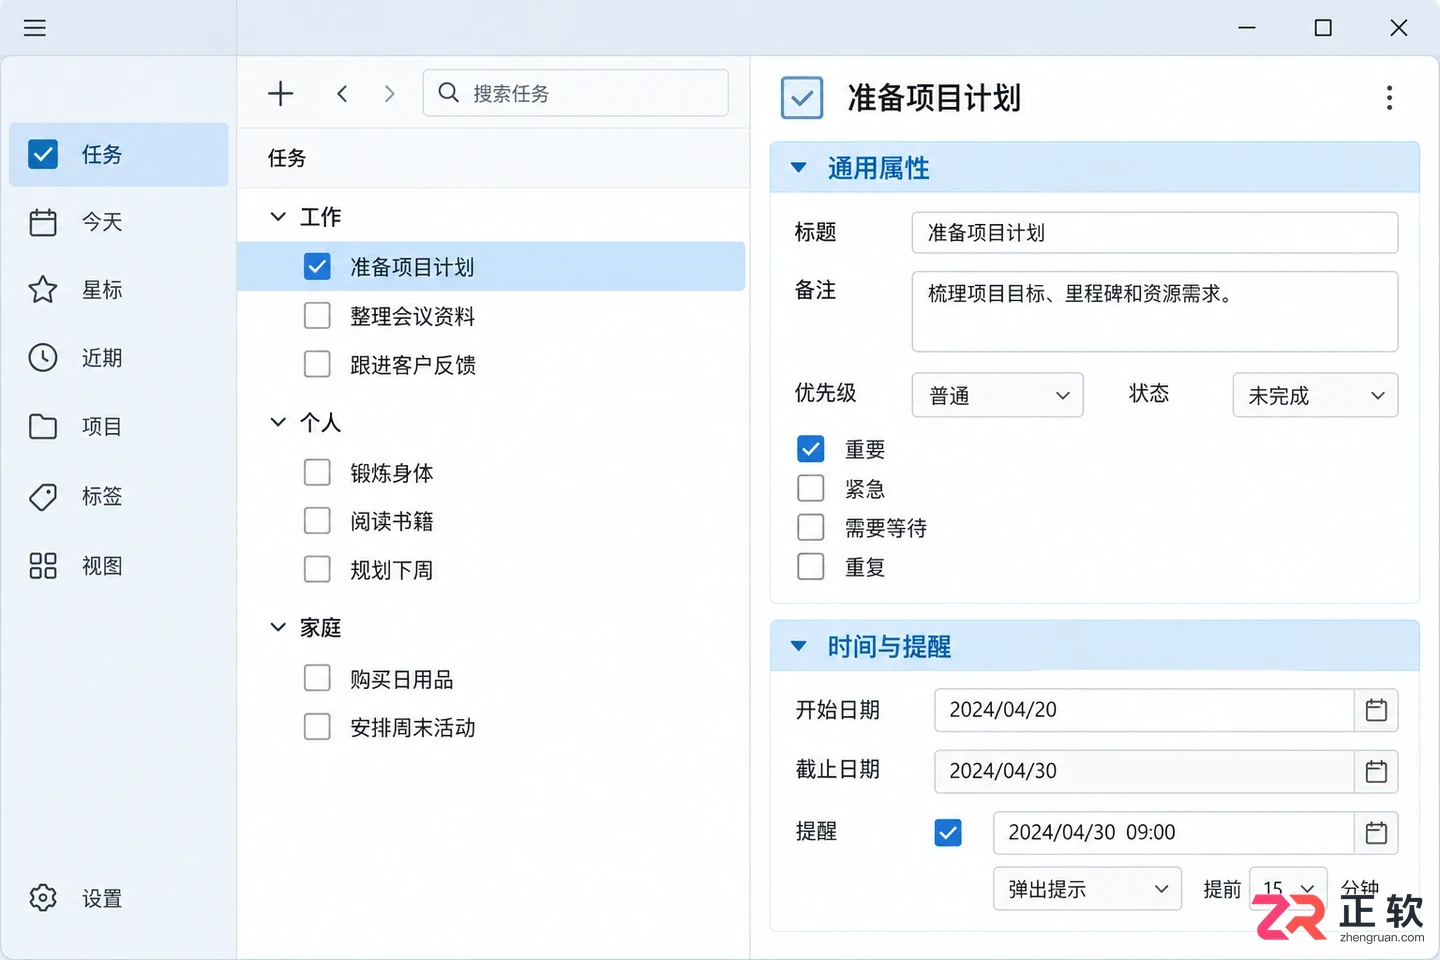1440x960 pixels.
Task: Enable the 紧急 option
Action: coord(811,488)
